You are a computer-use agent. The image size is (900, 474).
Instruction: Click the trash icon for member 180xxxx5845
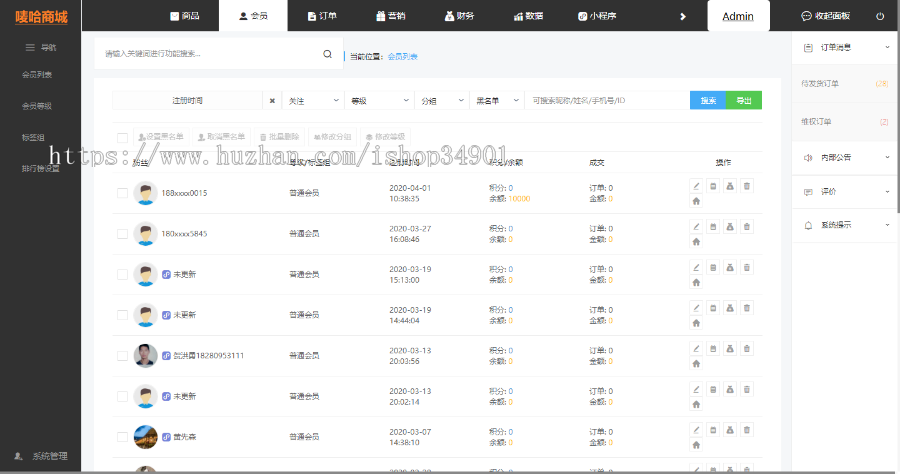point(747,227)
